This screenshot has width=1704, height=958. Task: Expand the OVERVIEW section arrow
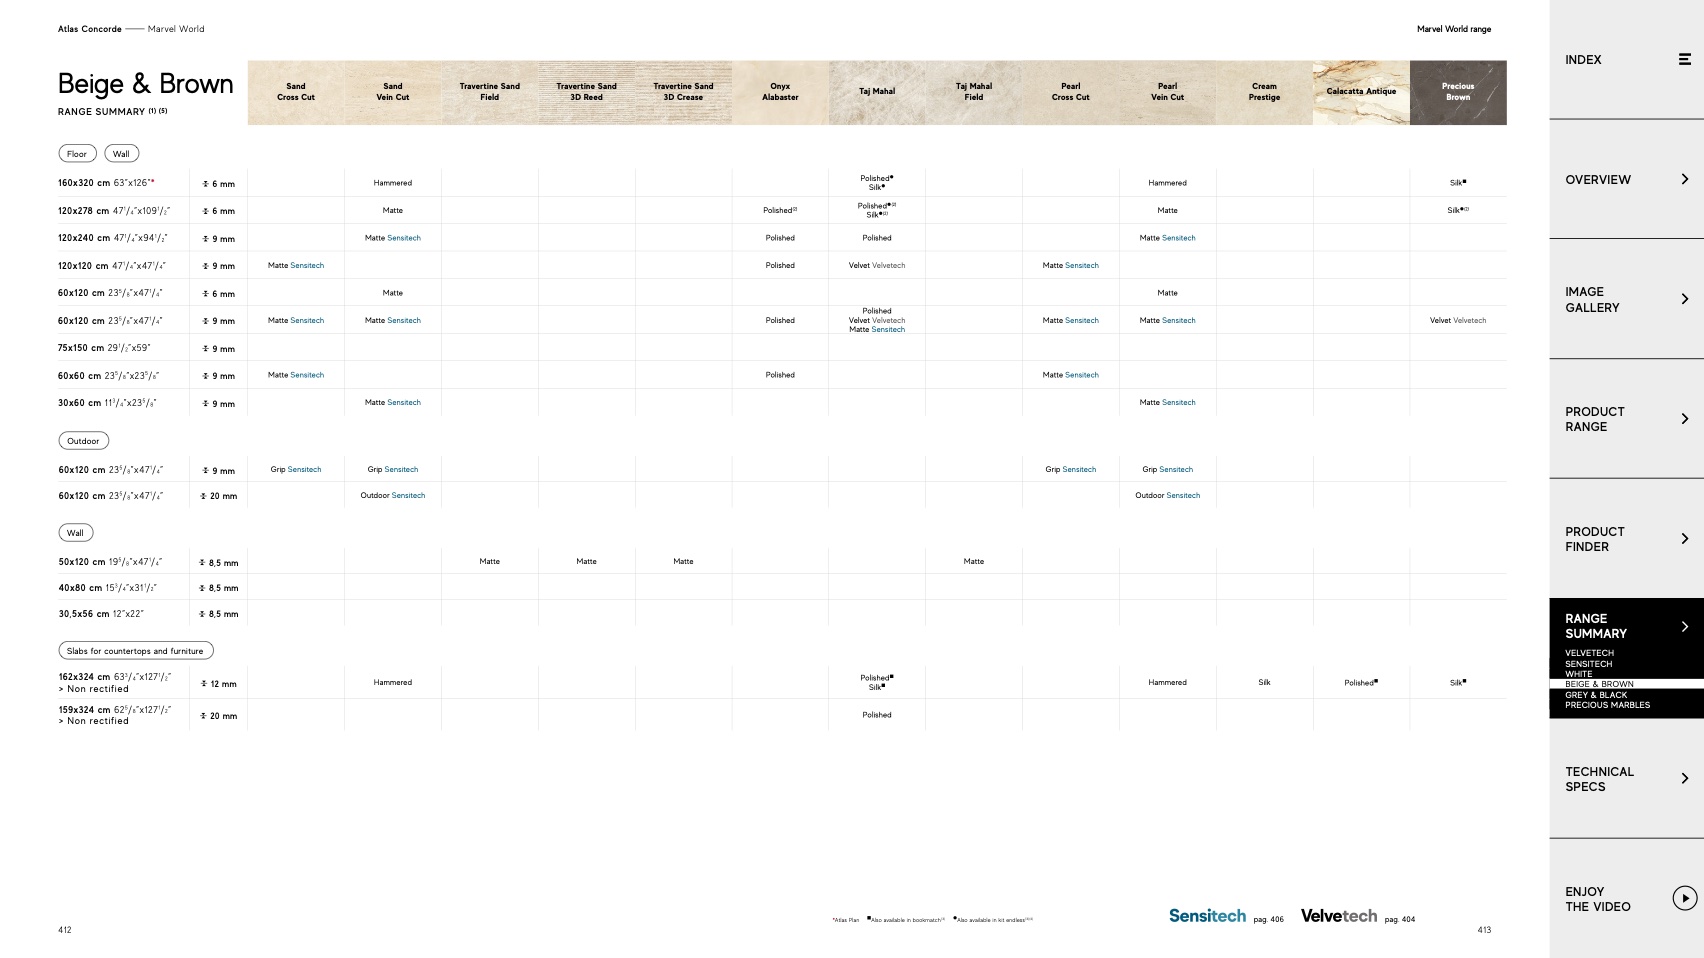(1684, 180)
